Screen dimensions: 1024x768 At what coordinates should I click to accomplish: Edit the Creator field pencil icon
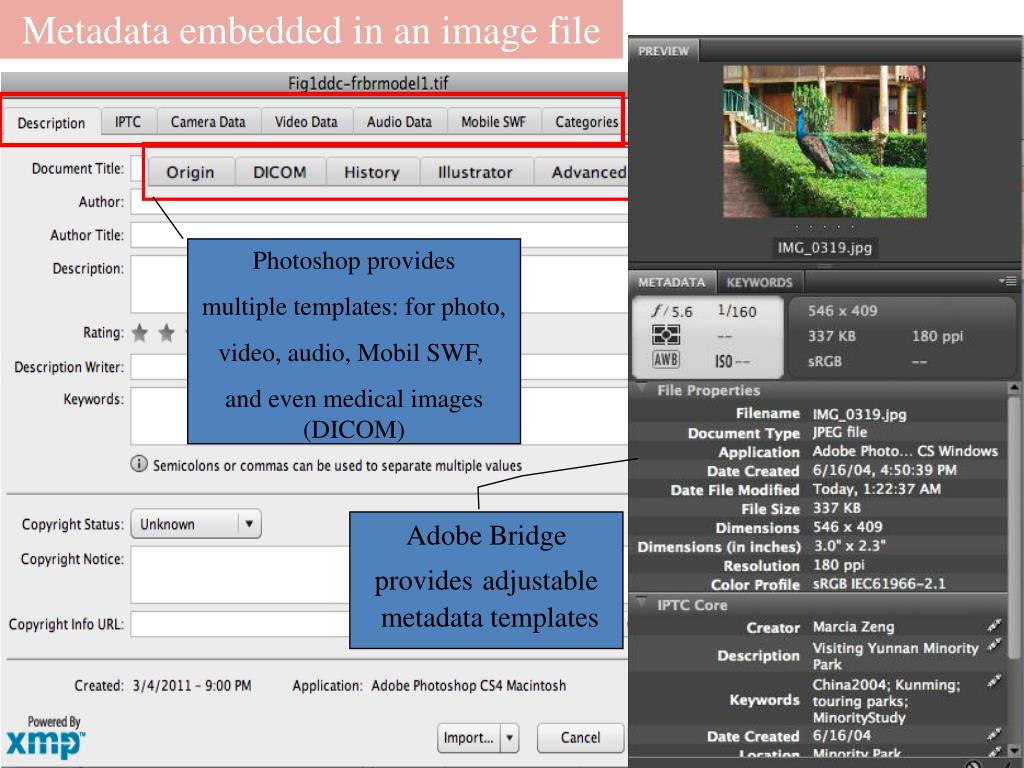click(994, 626)
